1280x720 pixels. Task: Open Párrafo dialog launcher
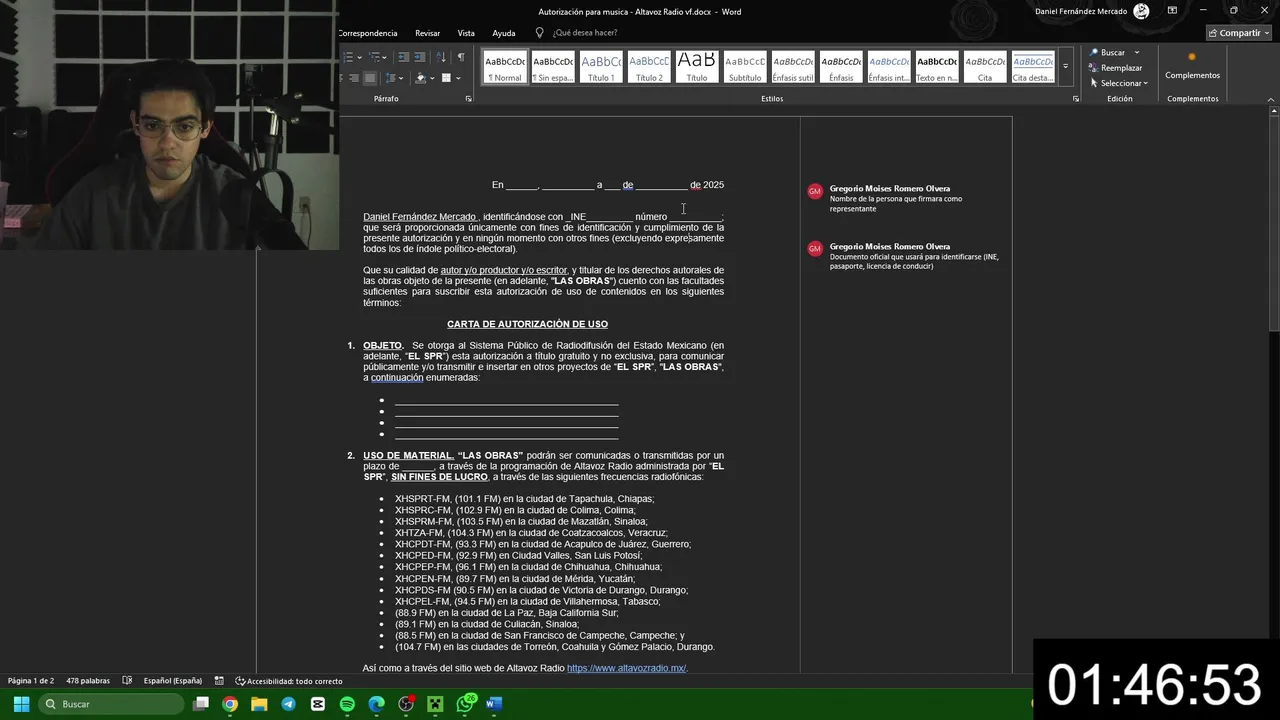469,99
